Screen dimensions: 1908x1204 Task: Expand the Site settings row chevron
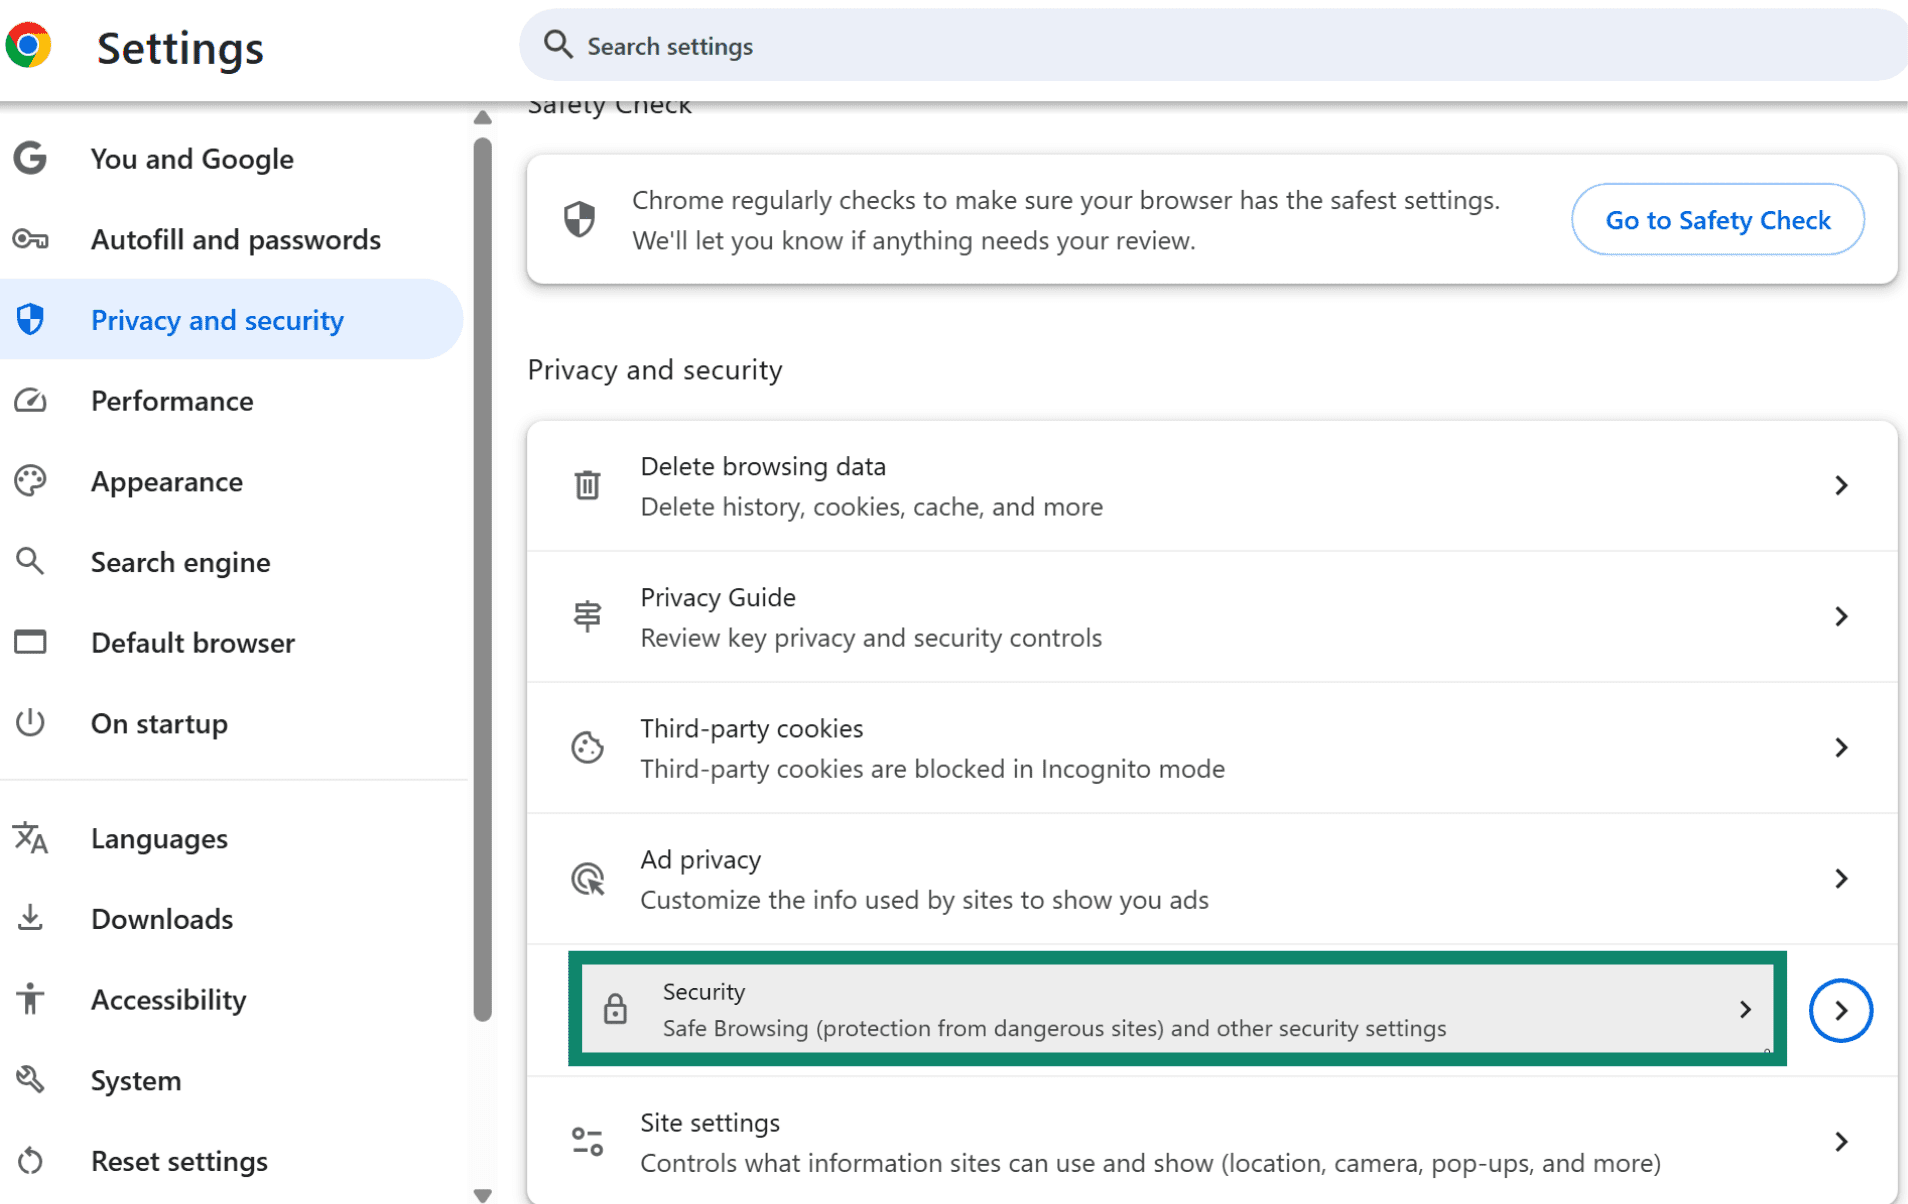1843,1140
